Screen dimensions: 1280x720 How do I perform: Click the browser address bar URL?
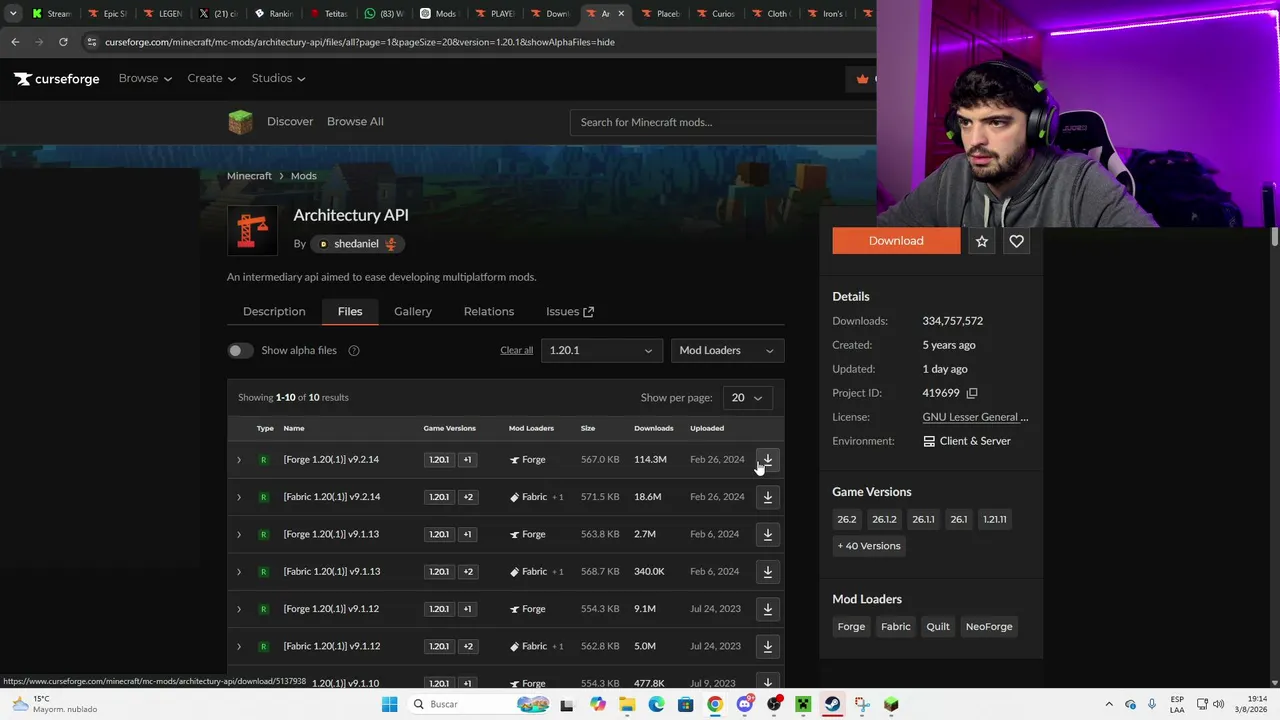tap(360, 42)
